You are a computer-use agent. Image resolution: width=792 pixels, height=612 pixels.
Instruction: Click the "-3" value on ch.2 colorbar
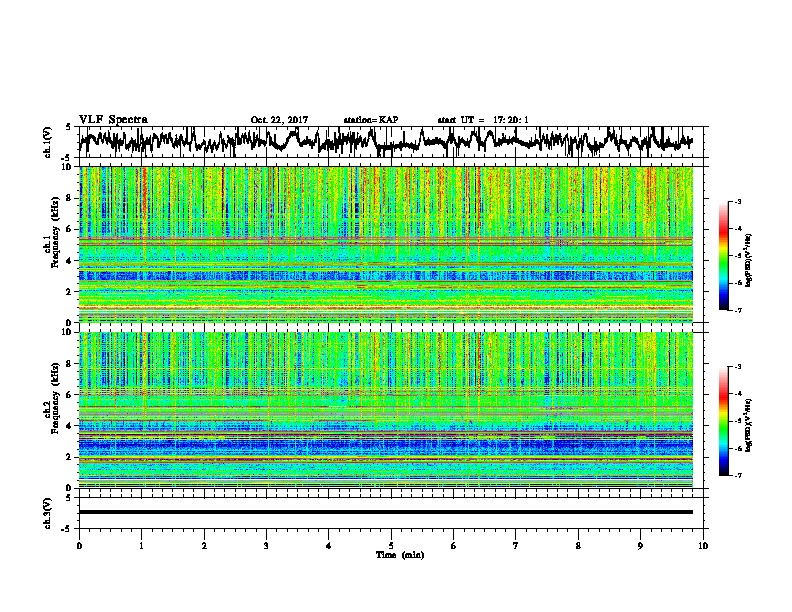737,367
